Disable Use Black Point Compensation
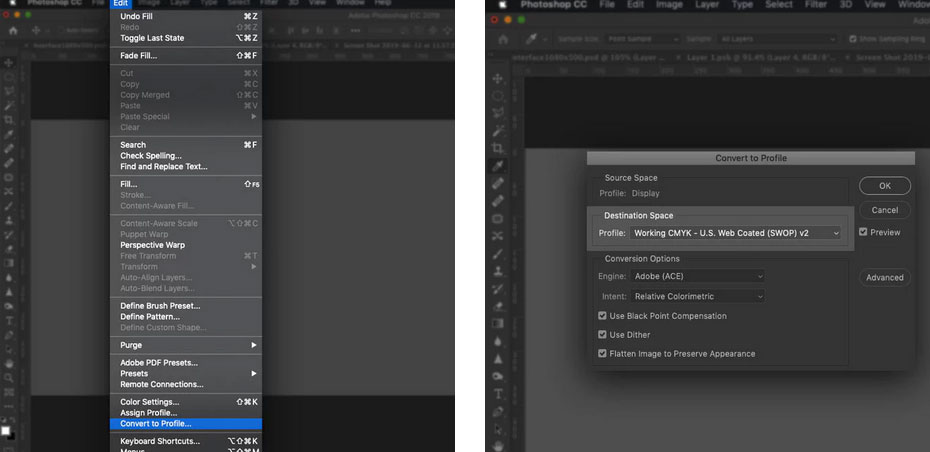This screenshot has width=930, height=452. click(x=602, y=316)
